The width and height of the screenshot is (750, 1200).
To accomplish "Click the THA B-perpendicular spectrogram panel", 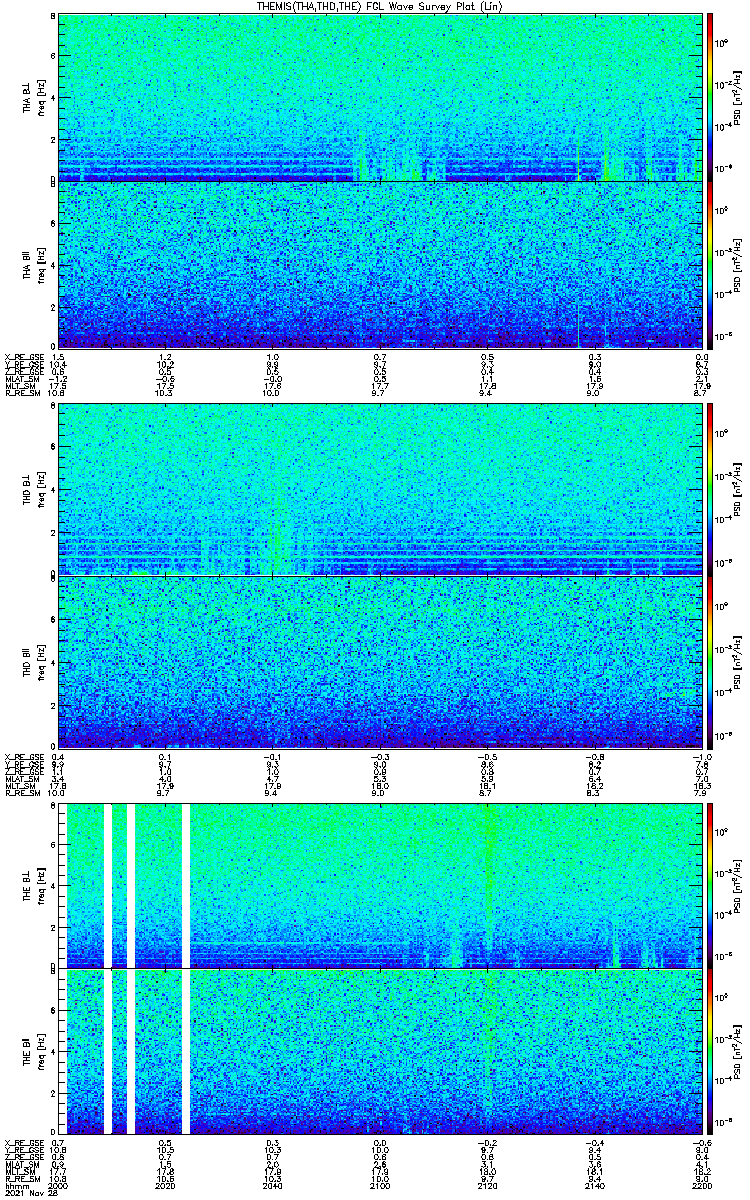I will 379,97.
